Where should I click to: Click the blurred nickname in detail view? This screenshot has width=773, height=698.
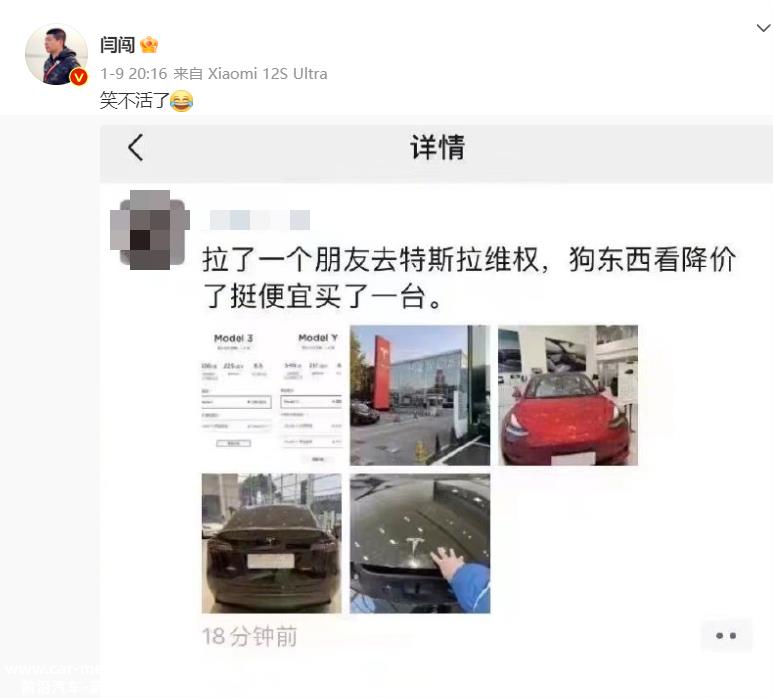point(260,220)
